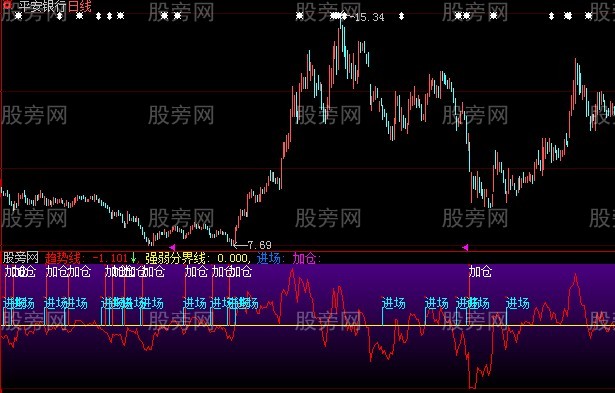This screenshot has width=615, height=393.
Task: Click the stock name 平安银行
Action: pyautogui.click(x=42, y=6)
